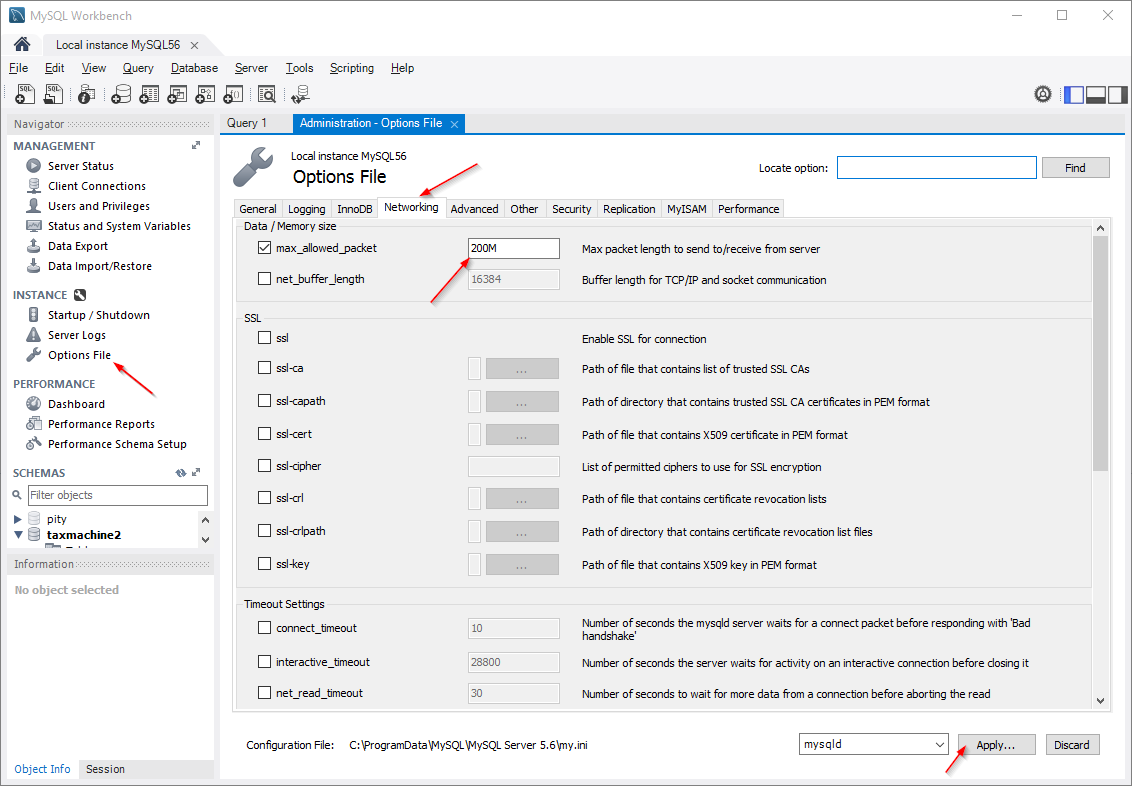Click the create new table icon
1132x786 pixels.
(150, 94)
